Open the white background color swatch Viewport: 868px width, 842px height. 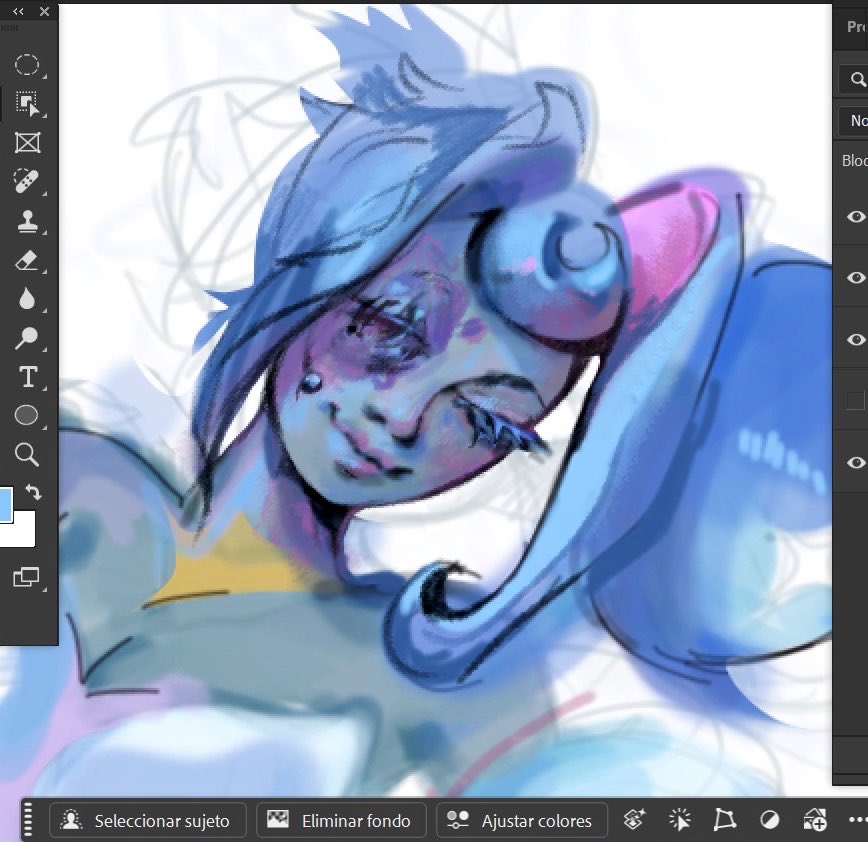(22, 534)
